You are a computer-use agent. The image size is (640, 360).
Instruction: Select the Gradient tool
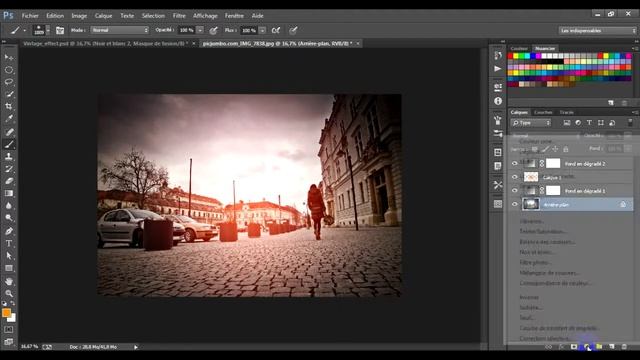pyautogui.click(x=9, y=193)
